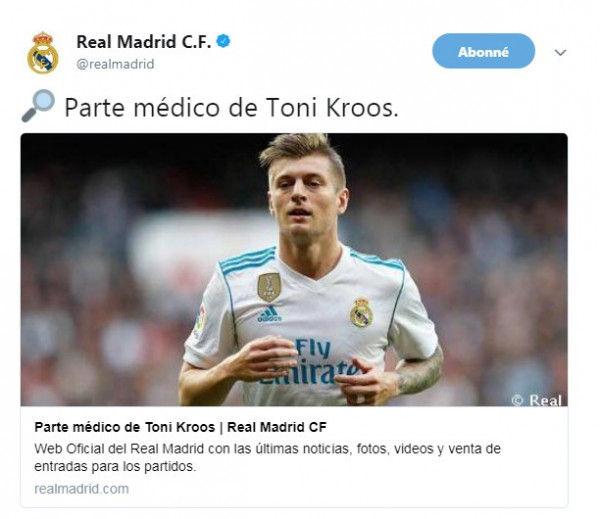The image size is (600, 519).
Task: Open the Real Madrid C.F. profile name
Action: 143,42
